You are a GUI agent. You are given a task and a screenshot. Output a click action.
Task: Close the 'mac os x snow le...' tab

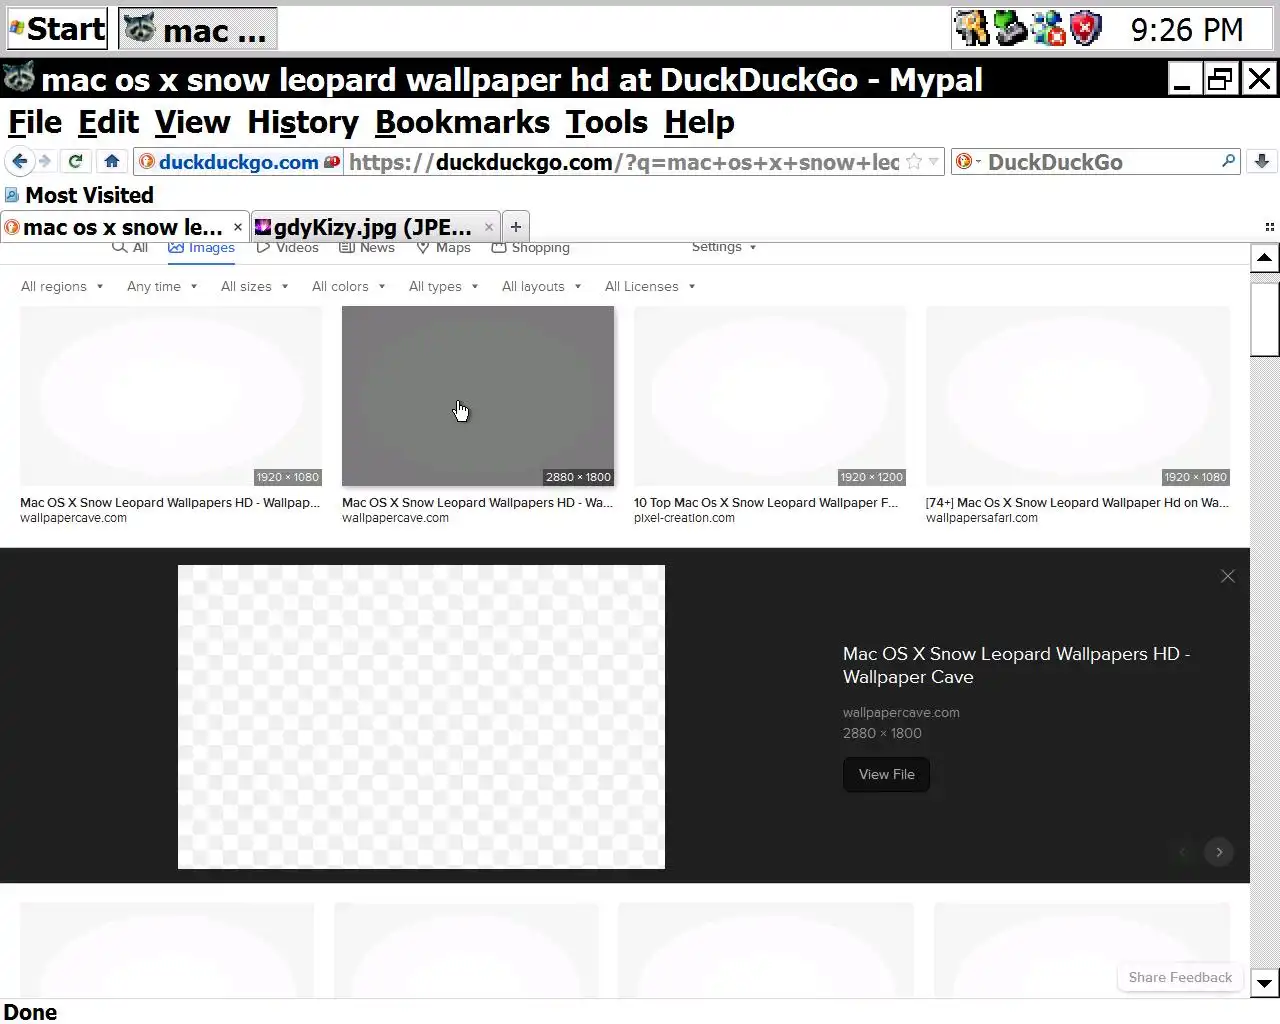click(238, 227)
